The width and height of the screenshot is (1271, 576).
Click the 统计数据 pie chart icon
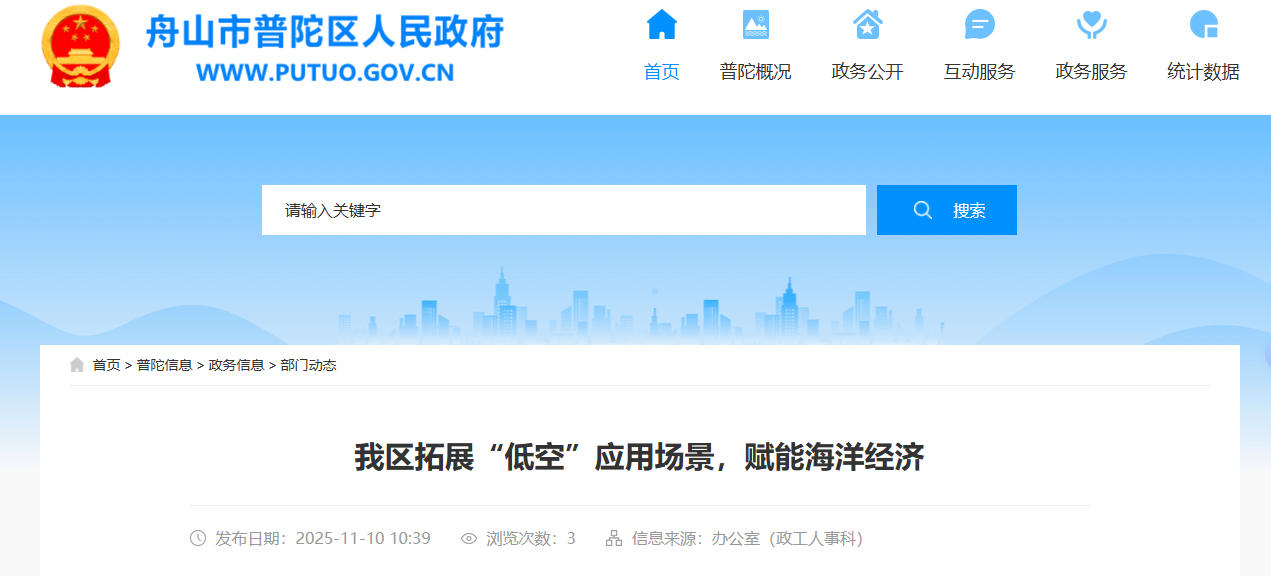pyautogui.click(x=1199, y=24)
